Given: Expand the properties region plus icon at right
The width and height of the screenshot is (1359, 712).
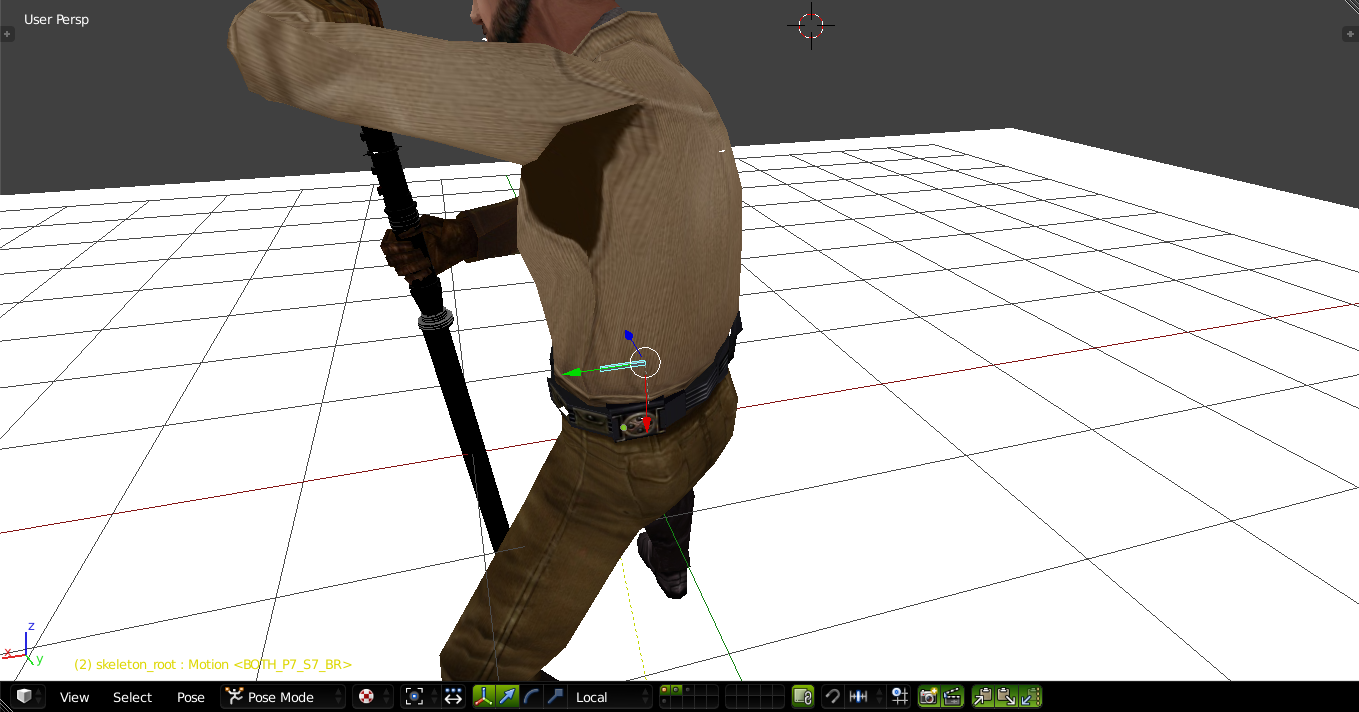Looking at the screenshot, I should (x=1349, y=34).
